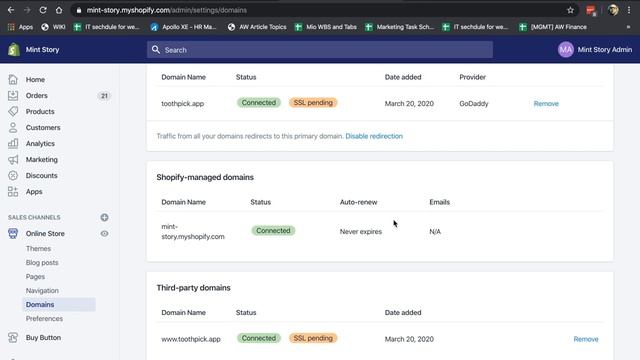Open the WIKI bookmark

[x=53, y=27]
